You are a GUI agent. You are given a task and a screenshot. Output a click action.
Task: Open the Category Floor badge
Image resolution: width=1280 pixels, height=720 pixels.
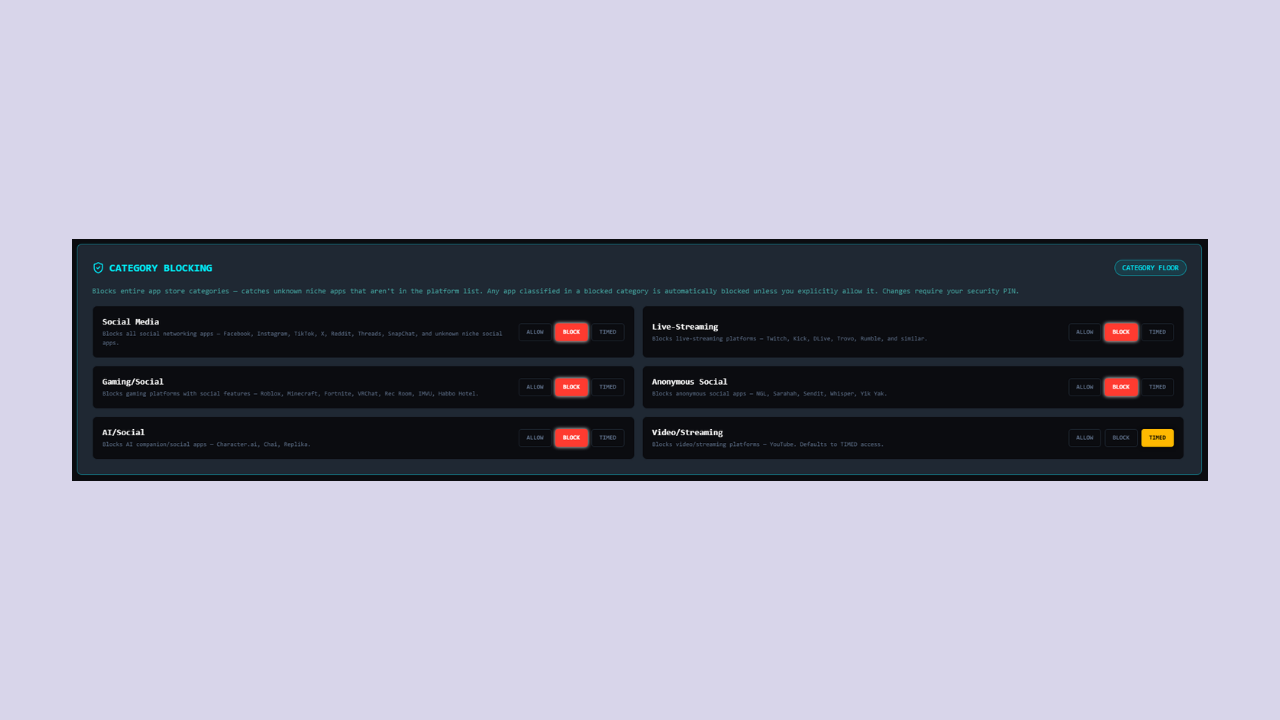[1150, 268]
